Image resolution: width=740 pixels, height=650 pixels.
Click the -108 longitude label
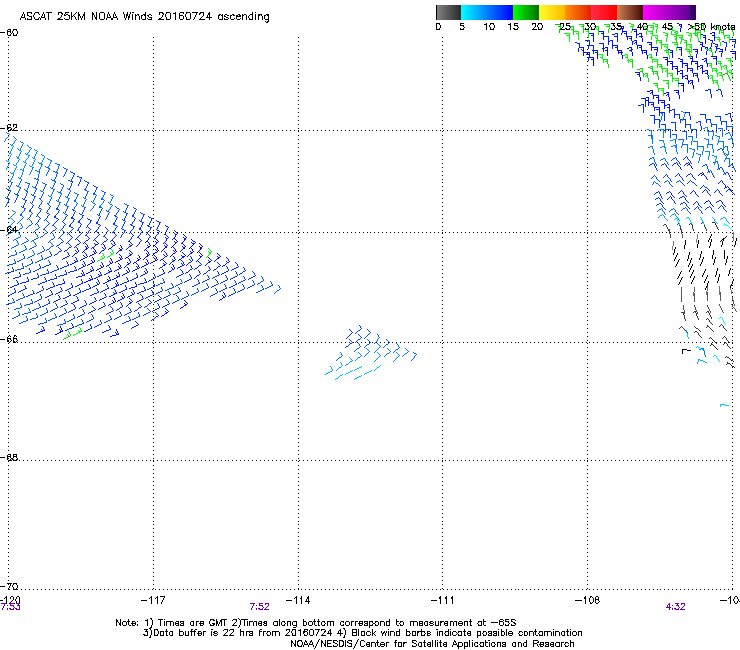tap(588, 600)
